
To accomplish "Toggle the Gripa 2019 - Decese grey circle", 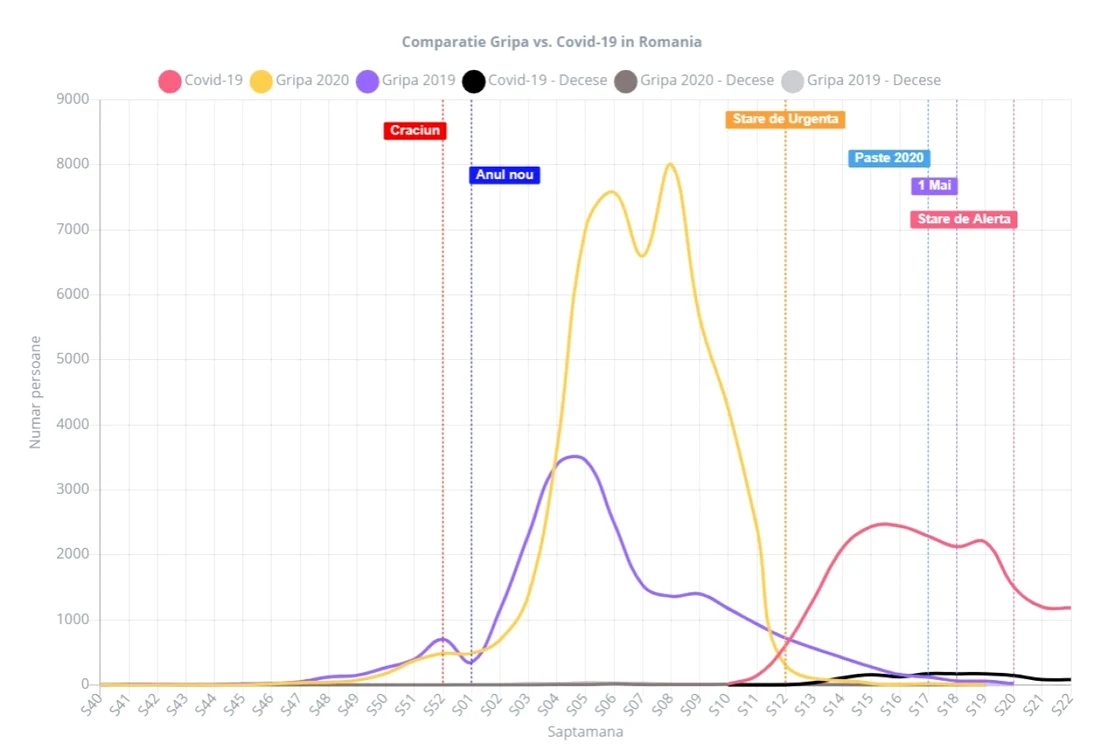I will [793, 81].
